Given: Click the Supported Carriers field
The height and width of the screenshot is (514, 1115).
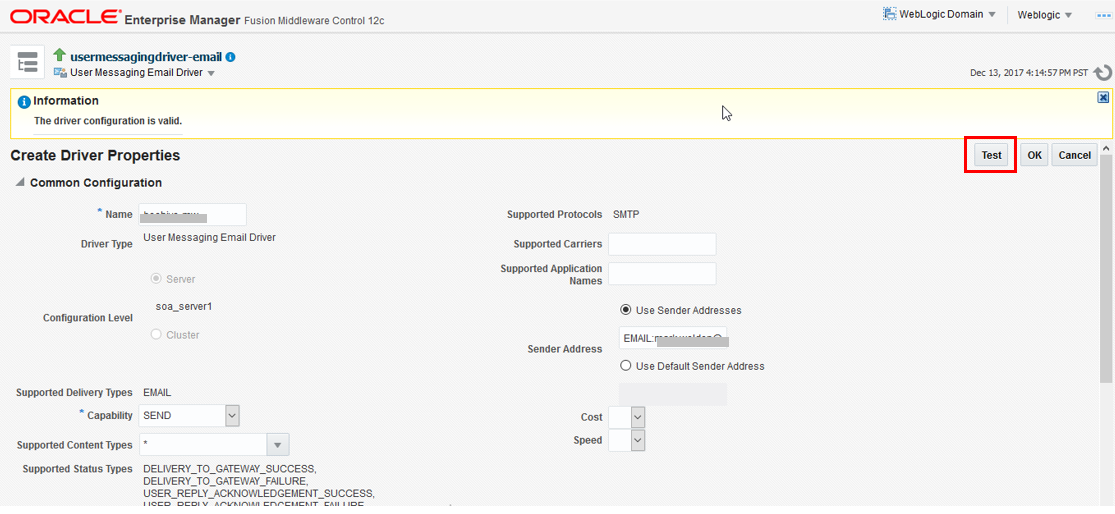Looking at the screenshot, I should 662,244.
